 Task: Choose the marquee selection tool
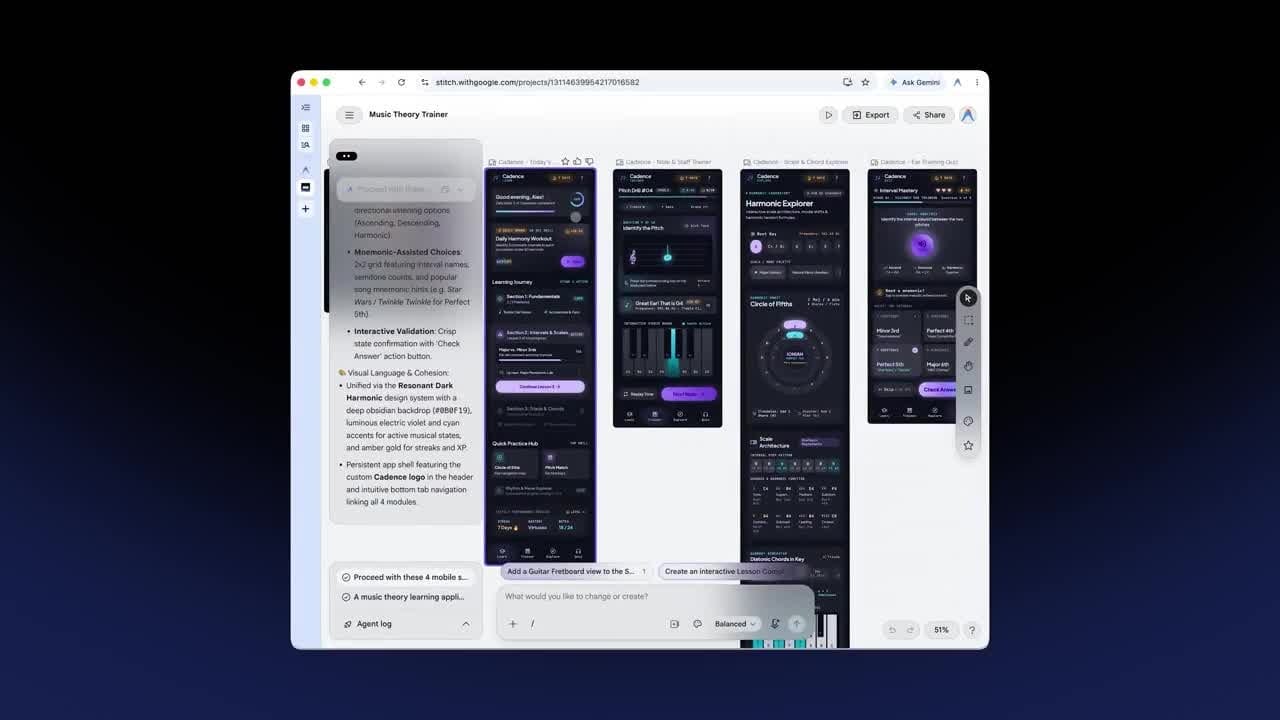[x=968, y=320]
